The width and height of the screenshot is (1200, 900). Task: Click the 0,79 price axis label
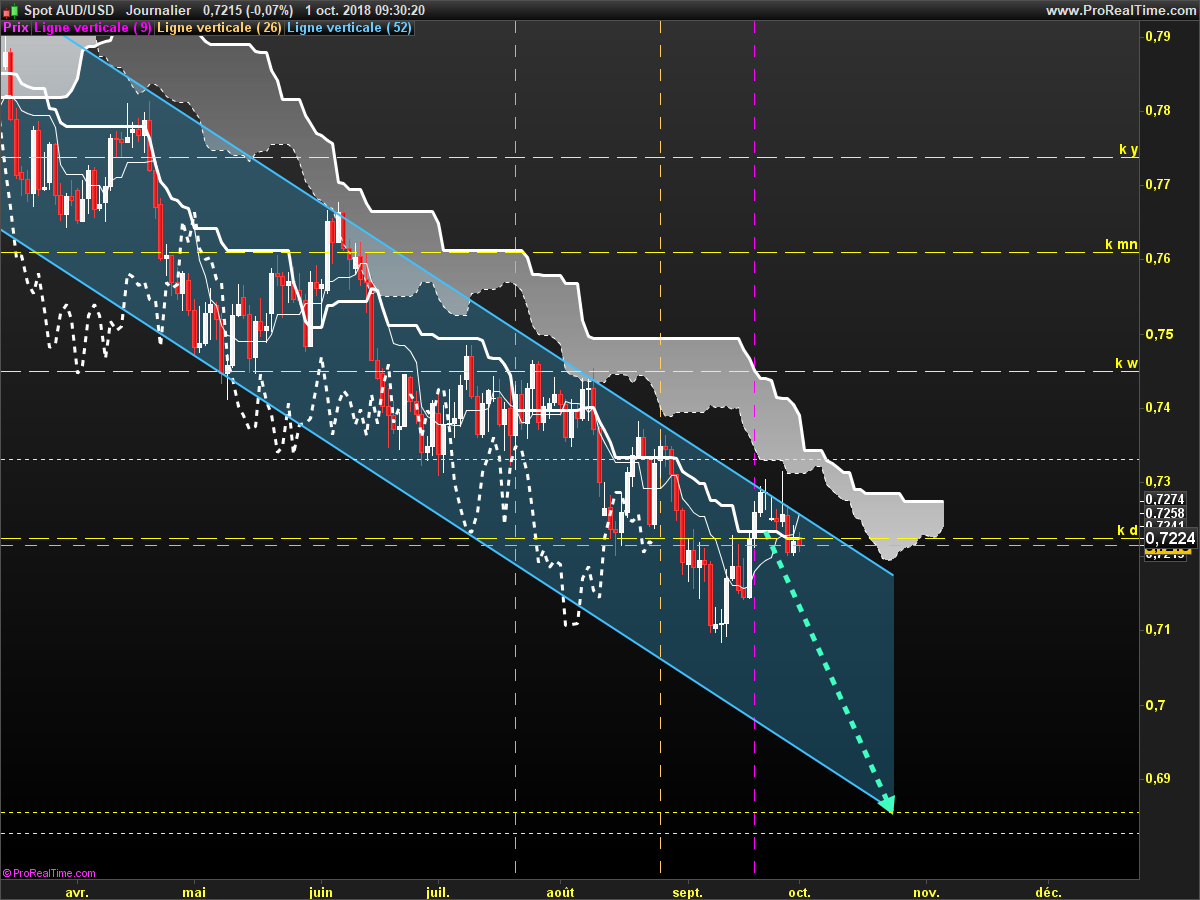point(1157,36)
